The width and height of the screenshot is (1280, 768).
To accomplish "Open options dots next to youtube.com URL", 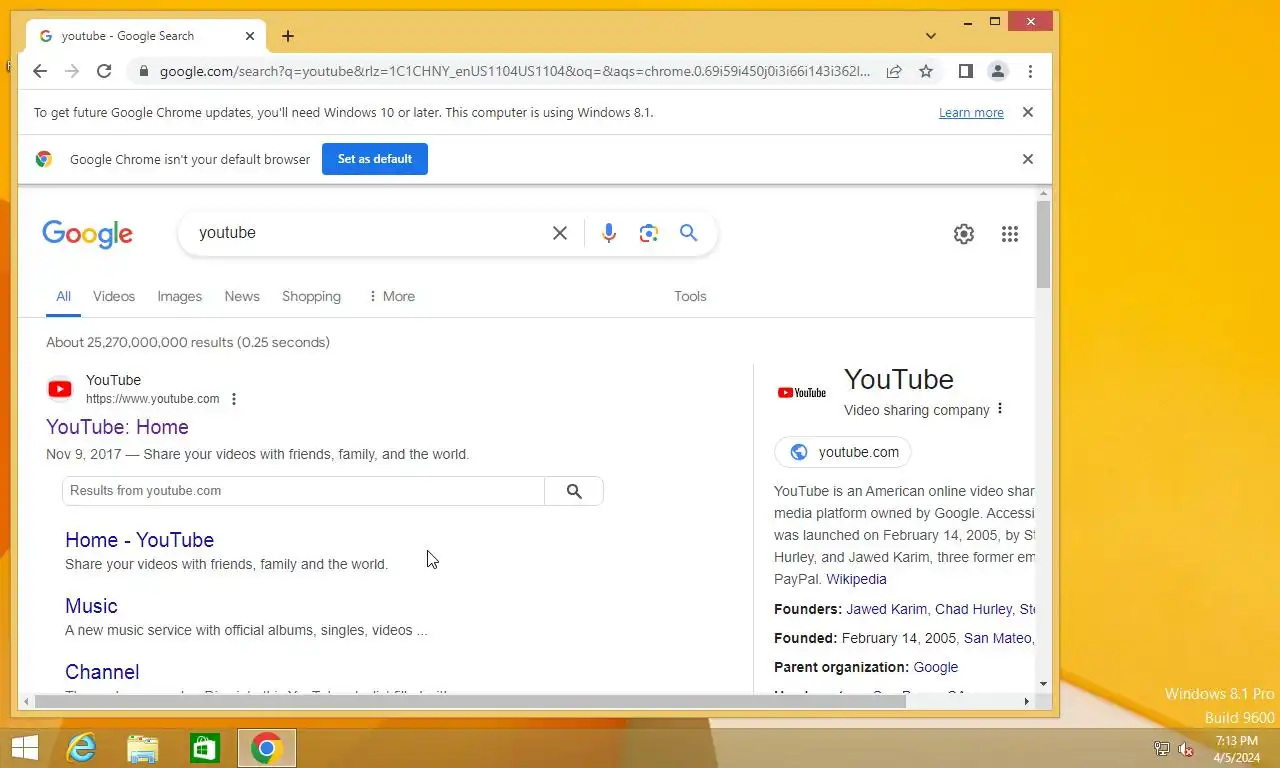I will click(234, 399).
